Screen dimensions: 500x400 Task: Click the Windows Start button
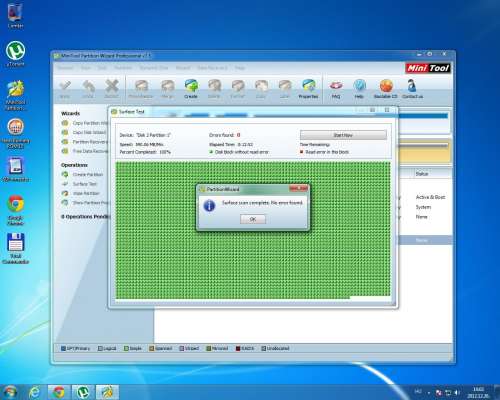(x=9, y=392)
